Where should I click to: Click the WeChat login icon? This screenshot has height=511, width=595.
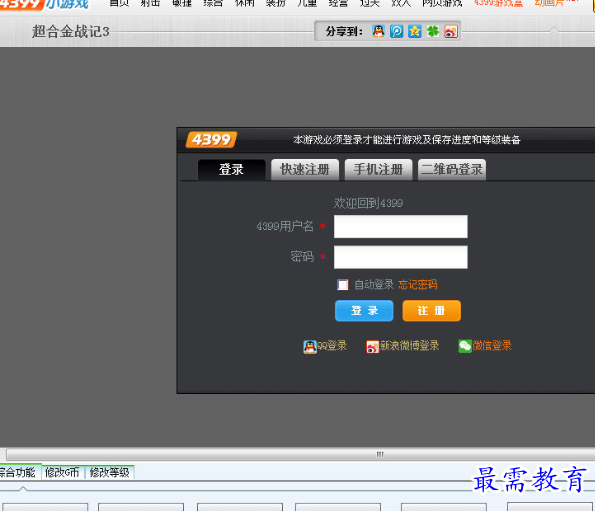point(465,346)
